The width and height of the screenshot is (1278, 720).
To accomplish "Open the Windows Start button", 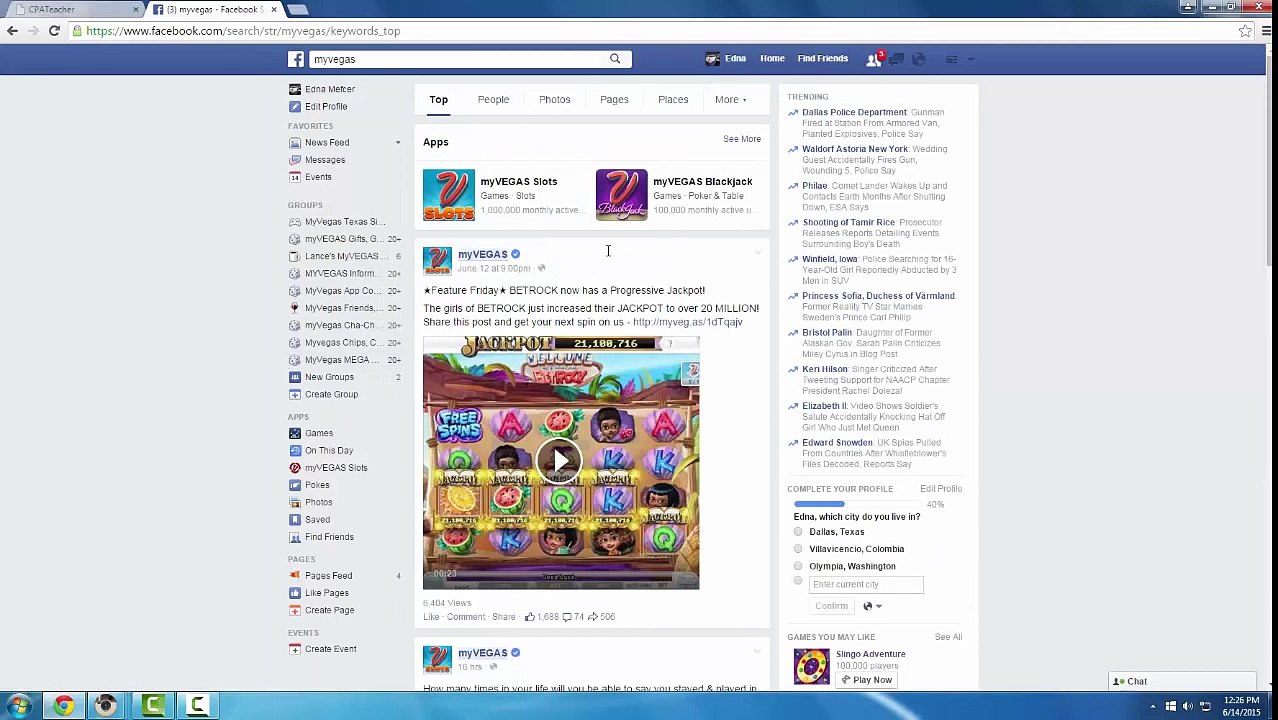I will coord(18,706).
